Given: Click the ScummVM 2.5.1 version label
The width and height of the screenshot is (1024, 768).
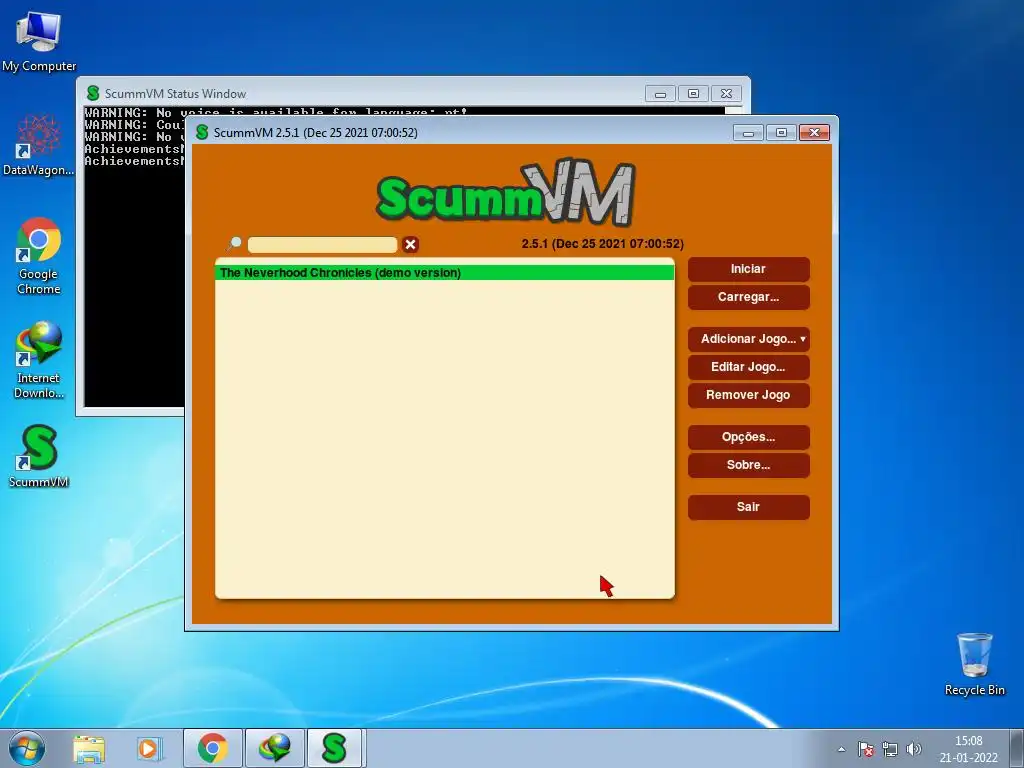Looking at the screenshot, I should click(x=602, y=244).
